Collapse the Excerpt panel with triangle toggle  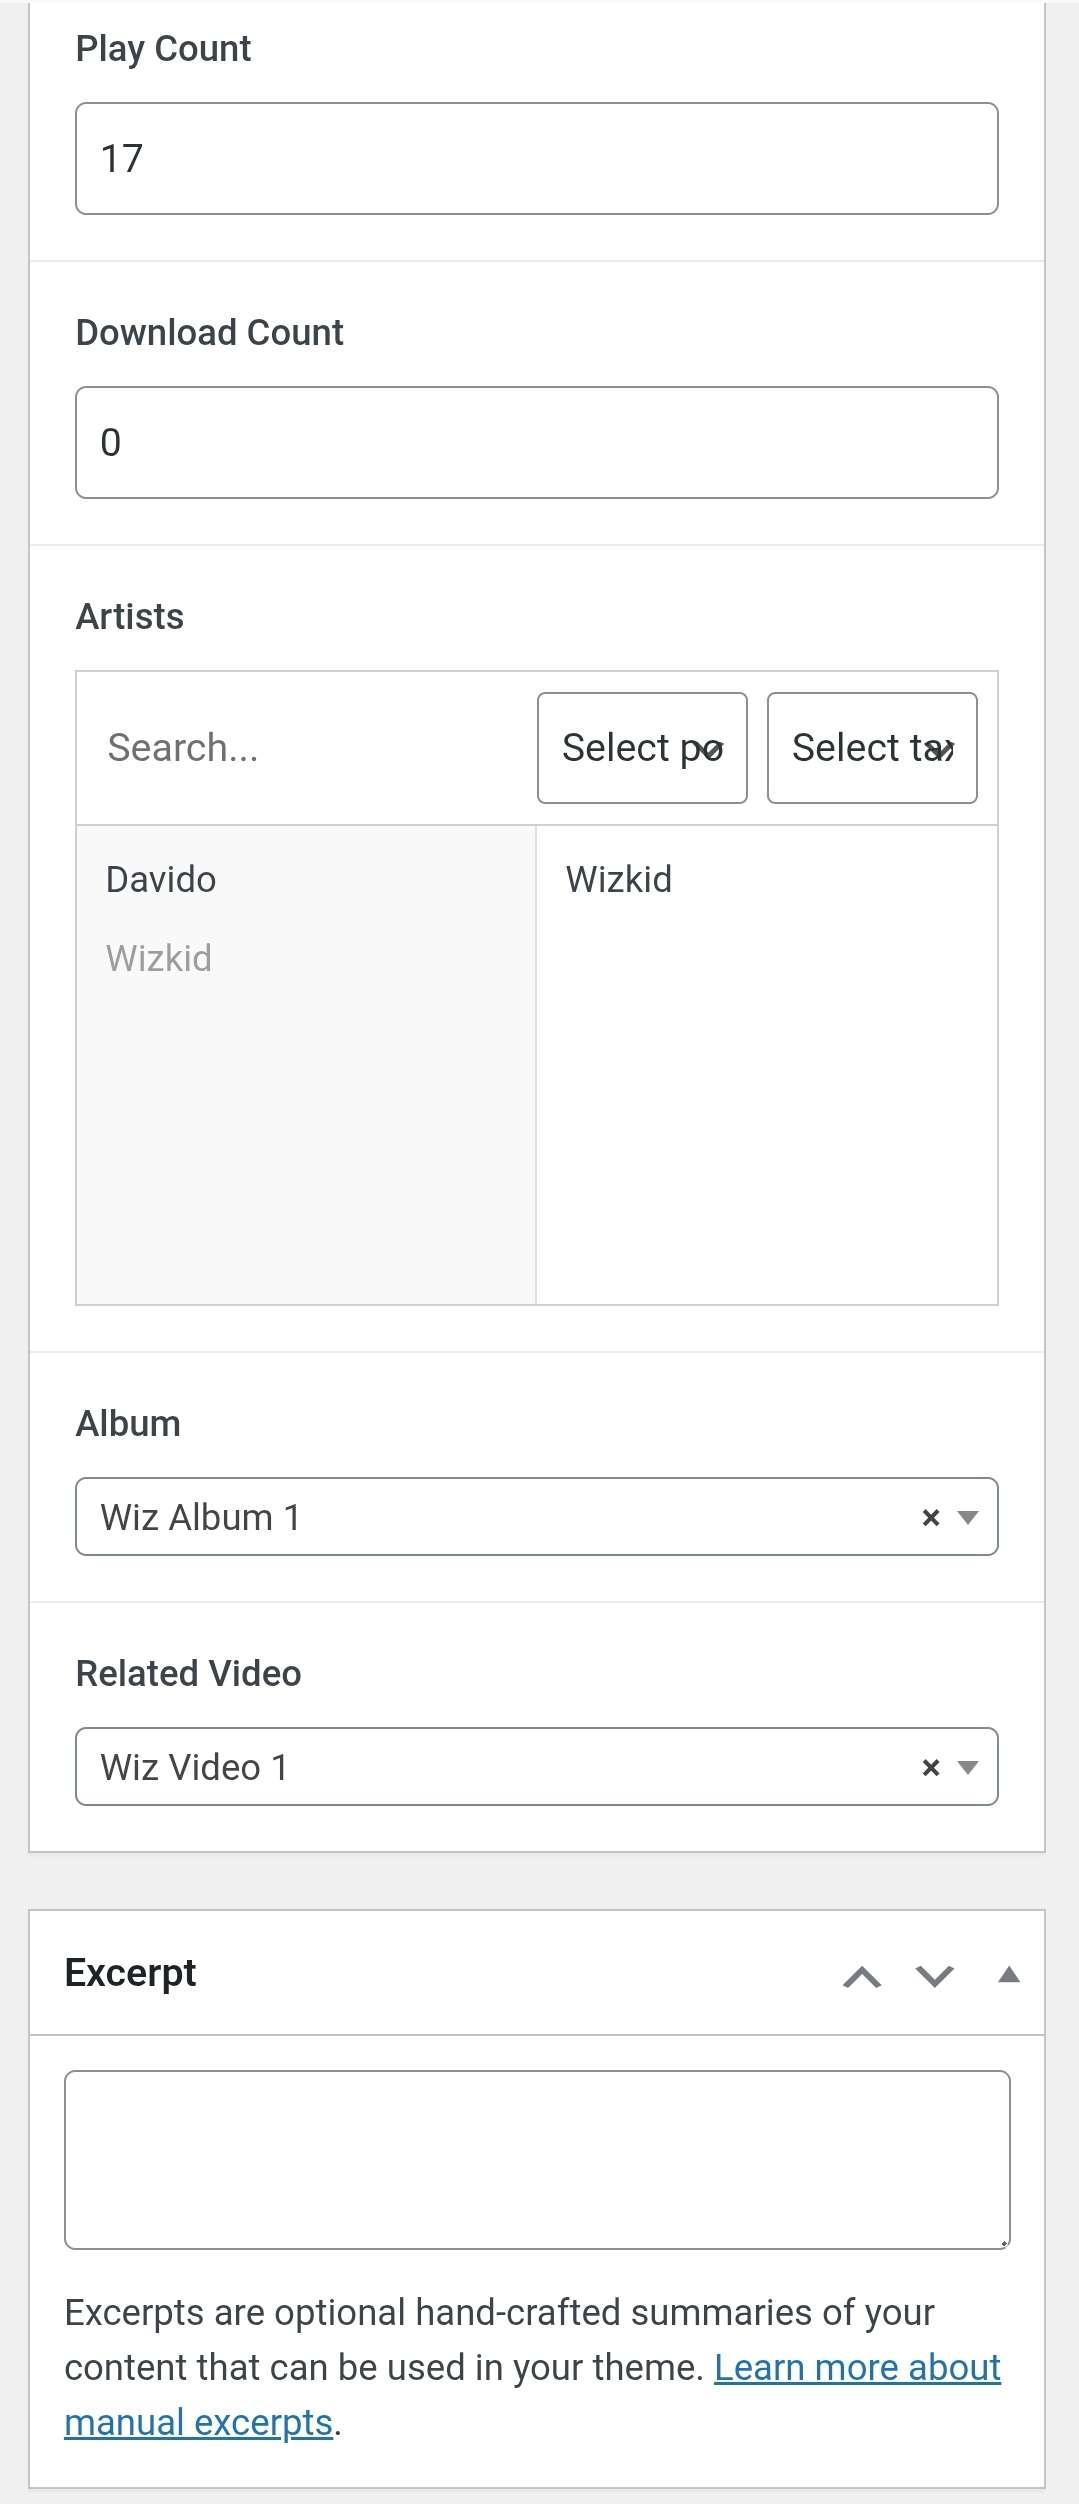pos(1009,1975)
